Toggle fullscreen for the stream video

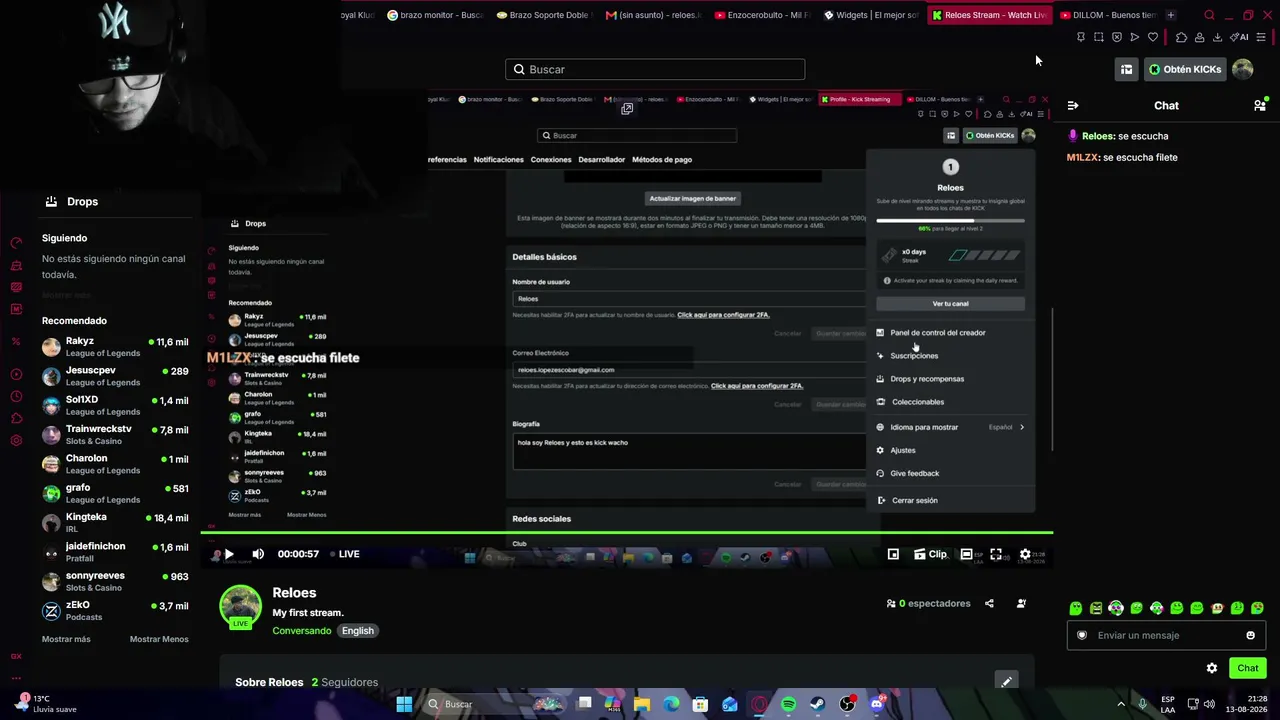996,554
